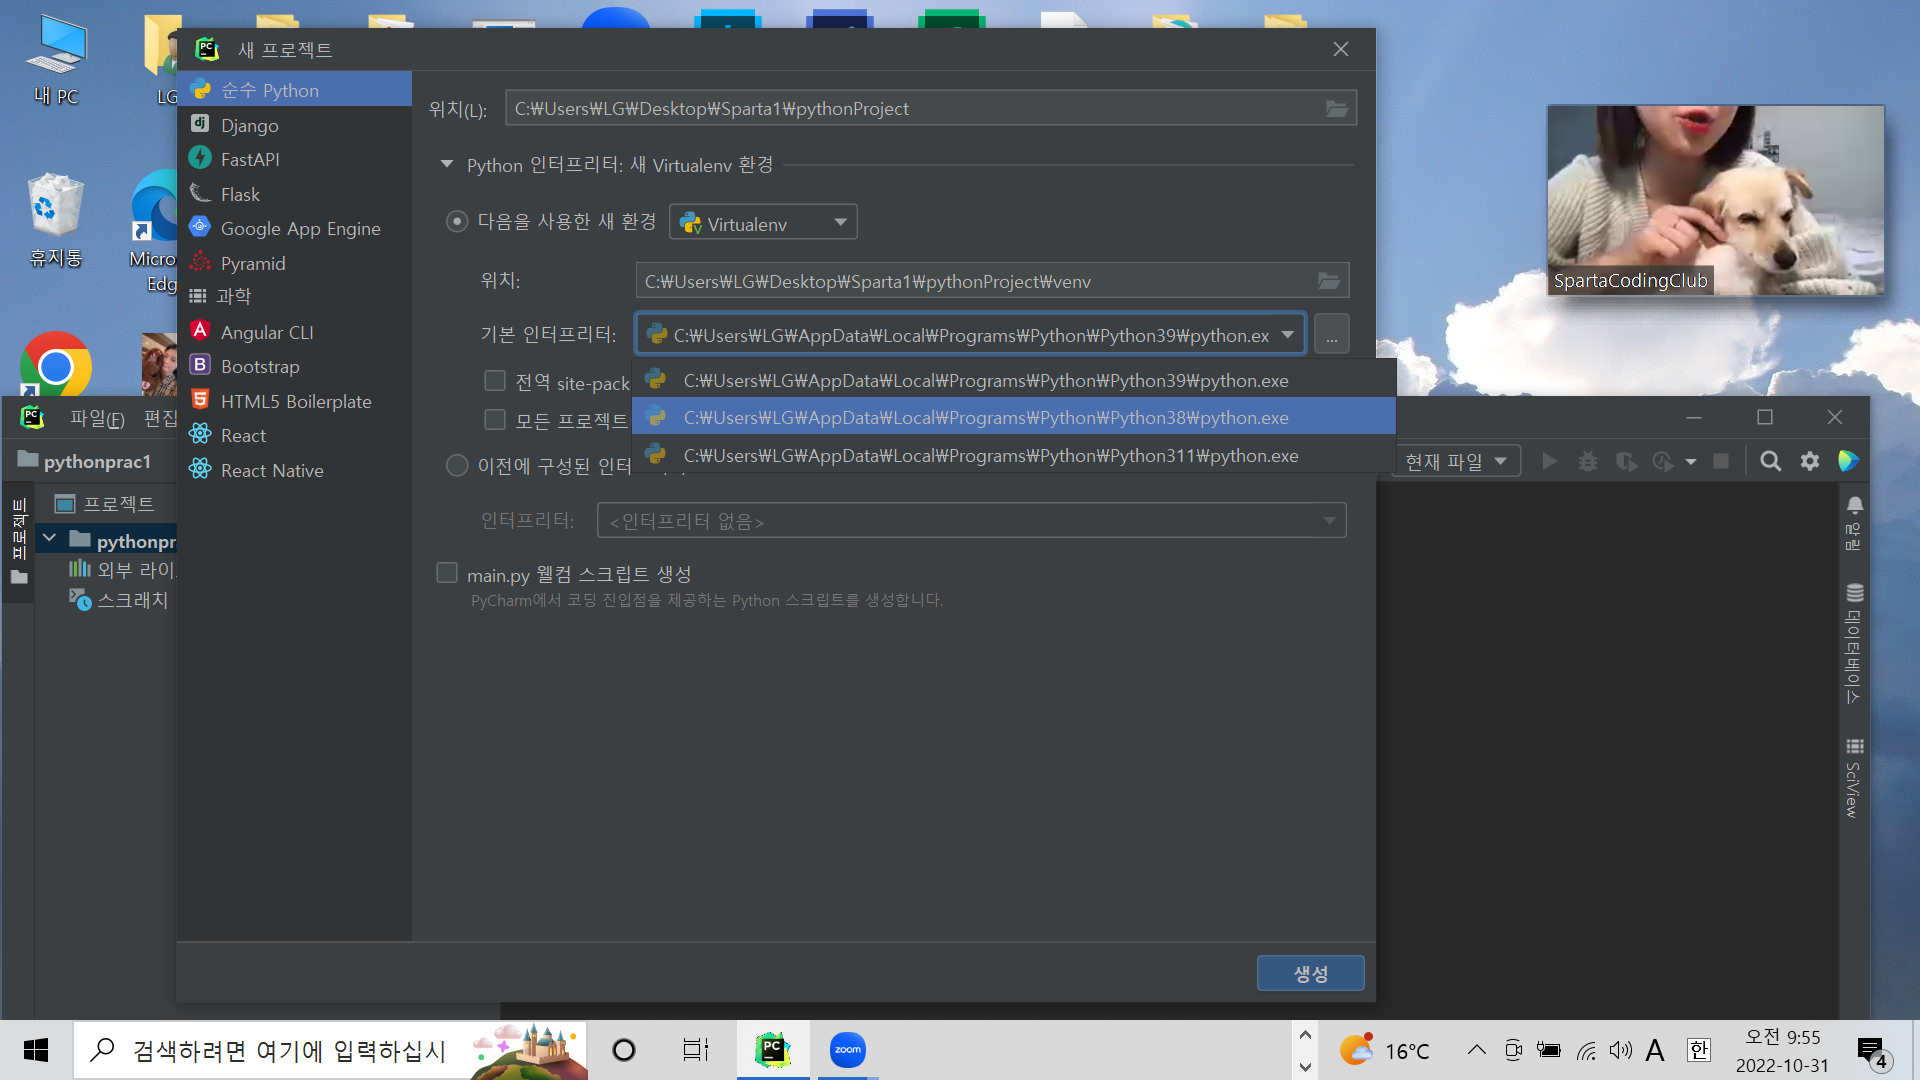Screen dimensions: 1920x1080
Task: Browse for project location folder
Action: 1336,108
